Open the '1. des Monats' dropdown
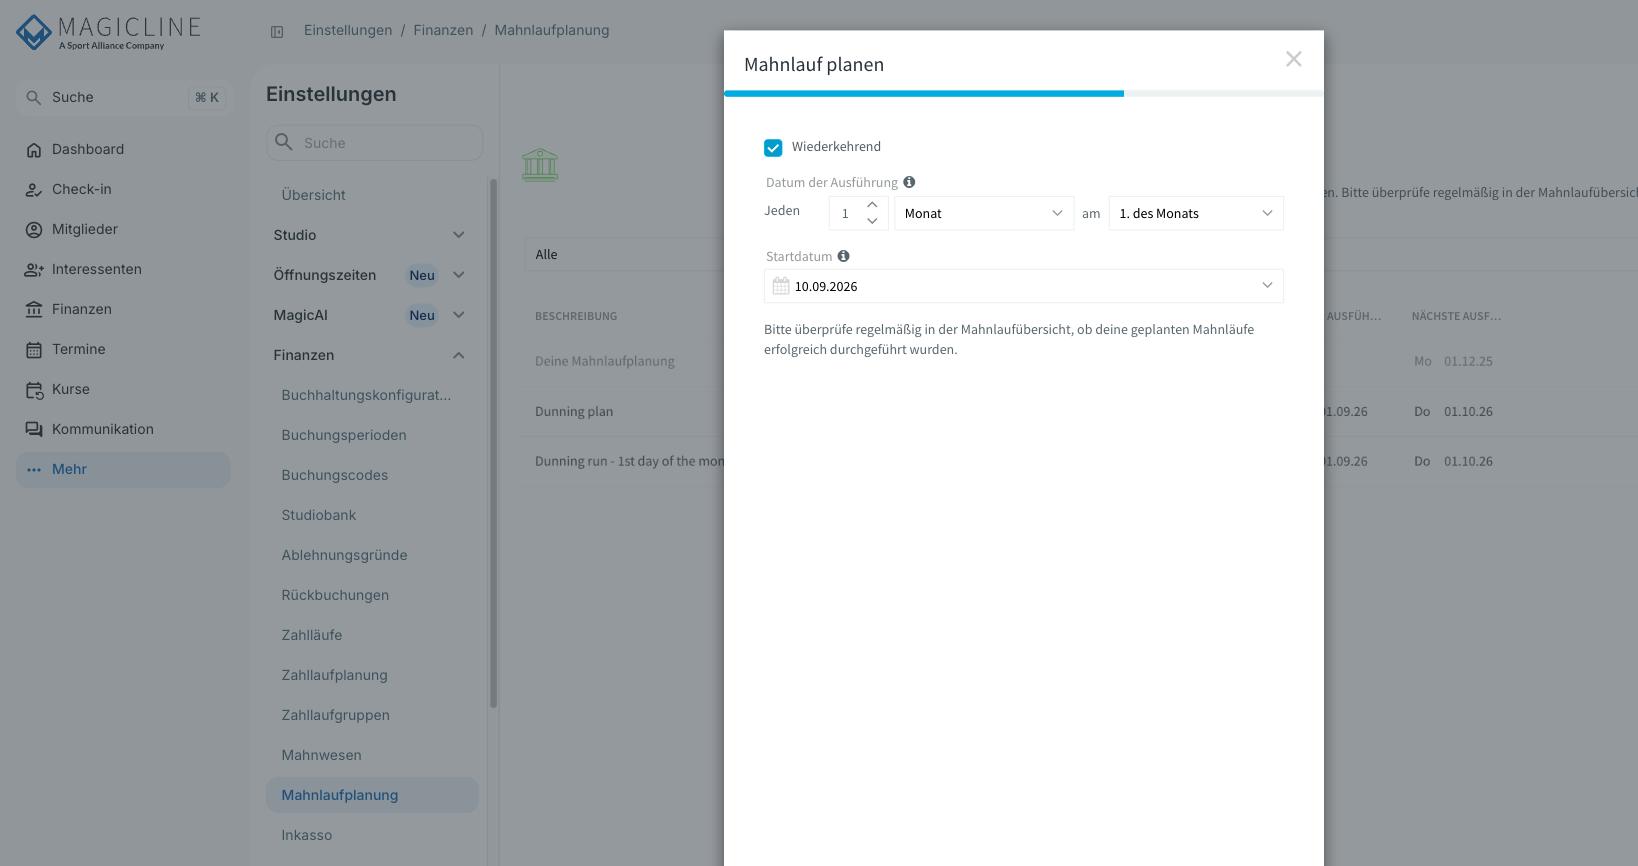The width and height of the screenshot is (1638, 866). point(1196,213)
